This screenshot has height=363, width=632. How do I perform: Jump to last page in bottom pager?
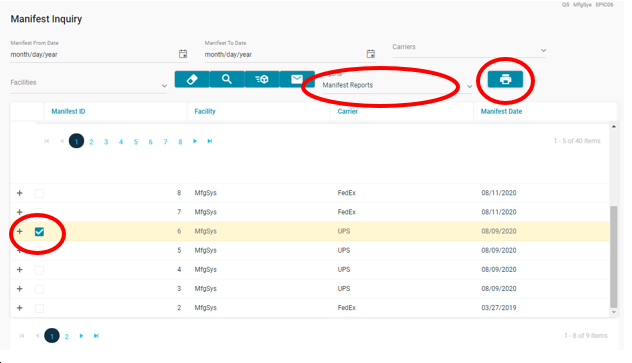[96, 336]
